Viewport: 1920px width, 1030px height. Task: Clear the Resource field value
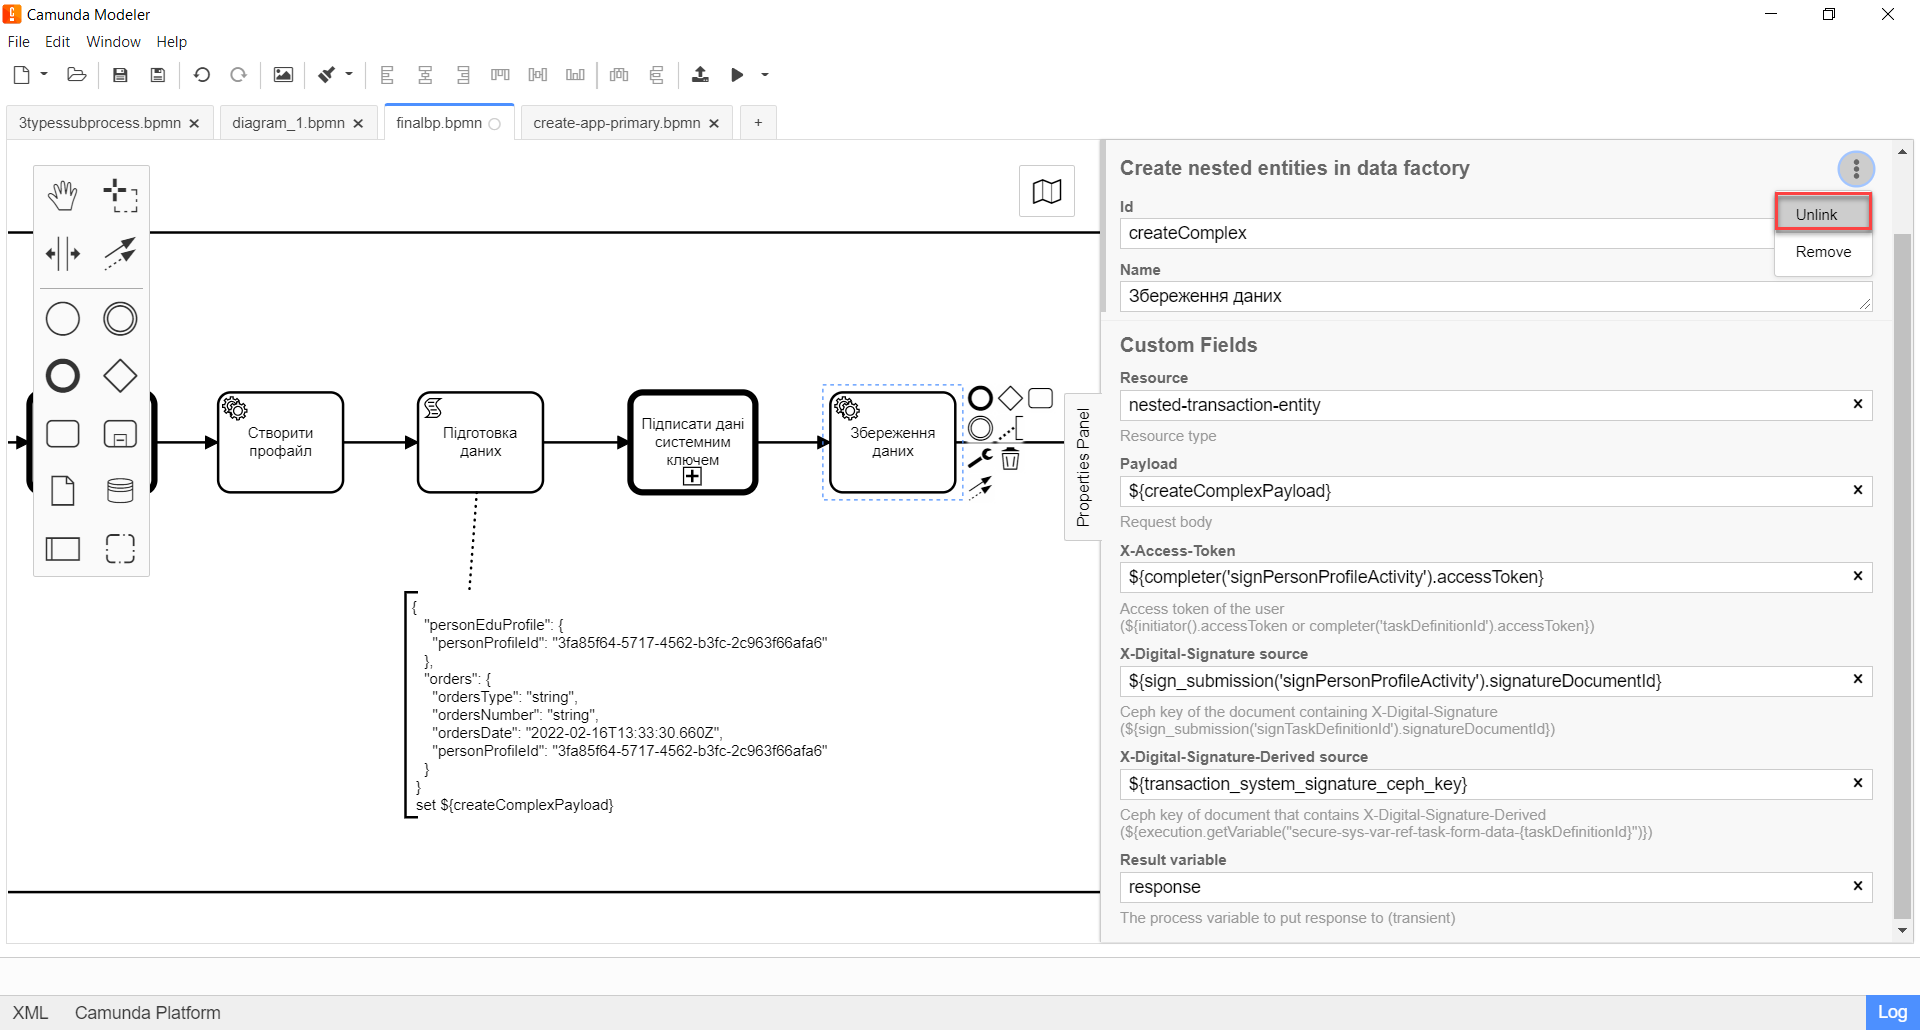tap(1857, 404)
